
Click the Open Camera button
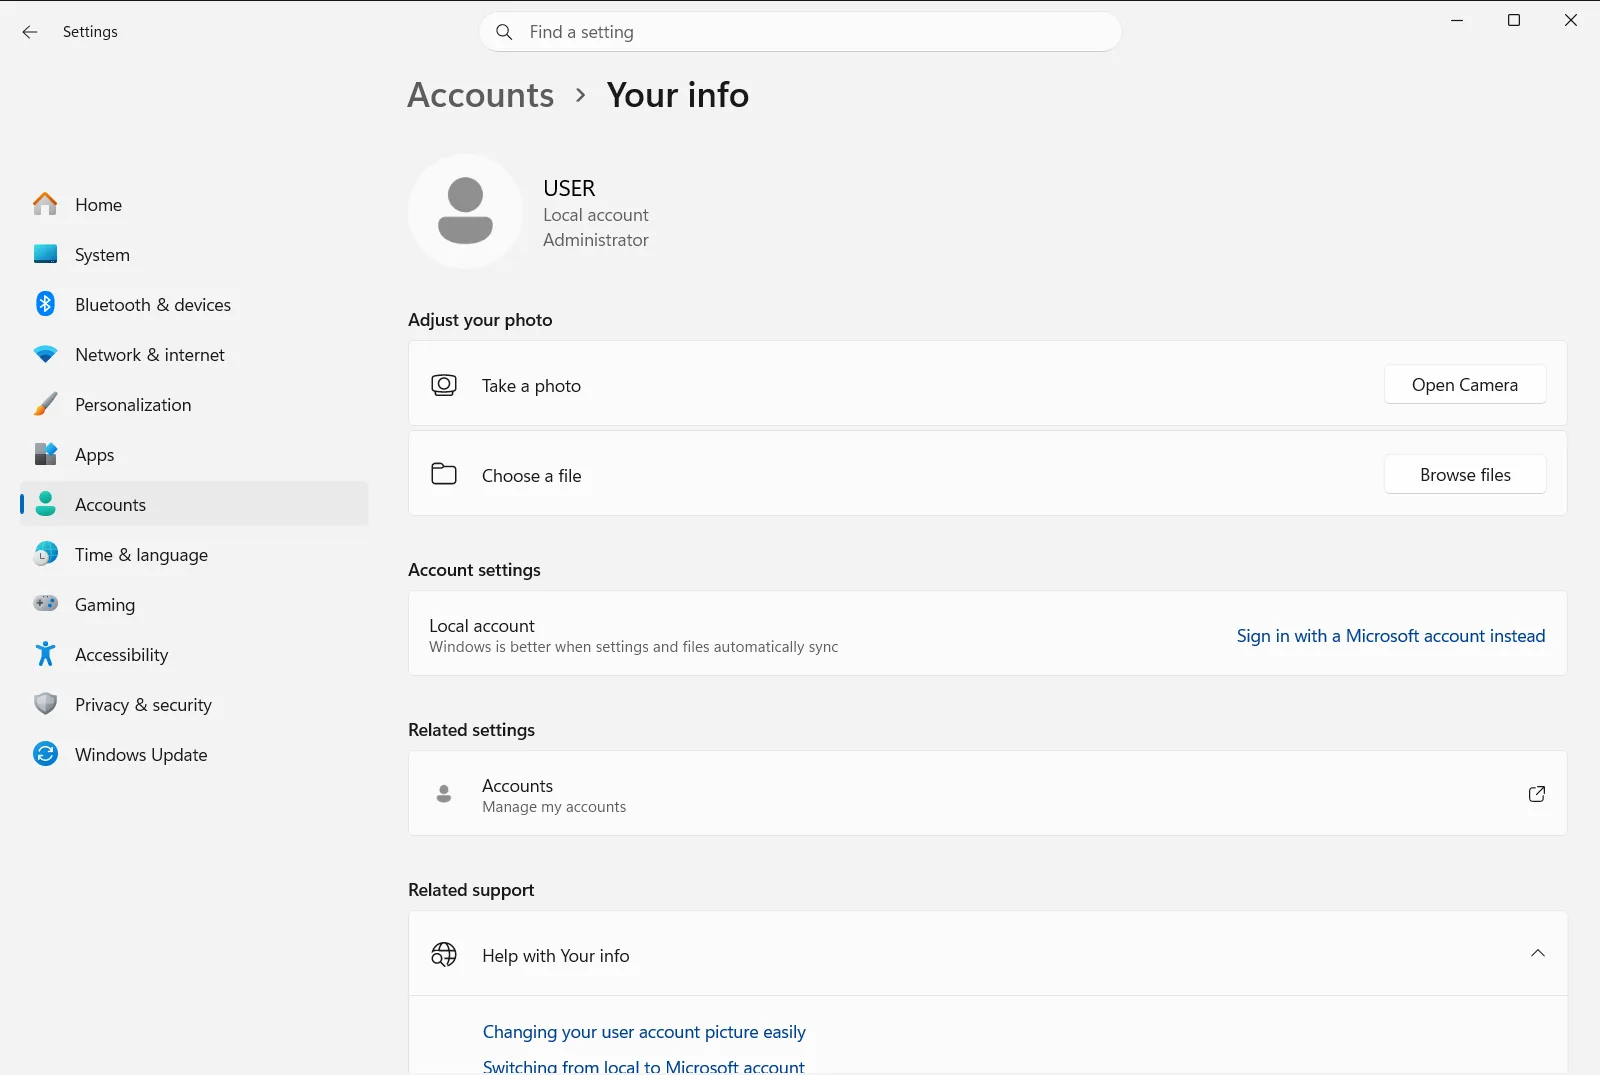click(x=1465, y=385)
